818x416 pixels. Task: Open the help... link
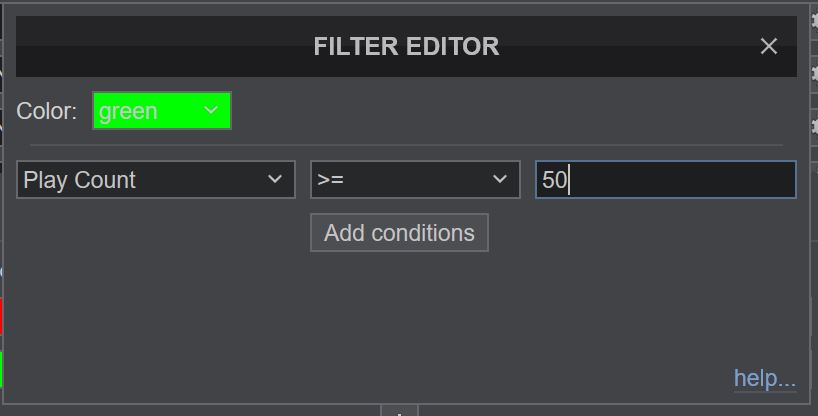pyautogui.click(x=765, y=378)
